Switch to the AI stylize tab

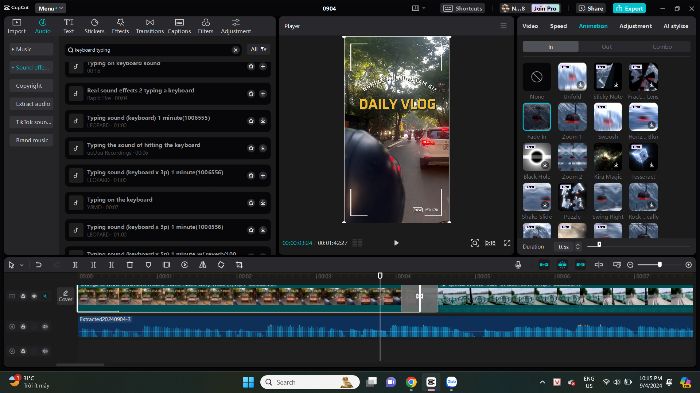pyautogui.click(x=675, y=26)
